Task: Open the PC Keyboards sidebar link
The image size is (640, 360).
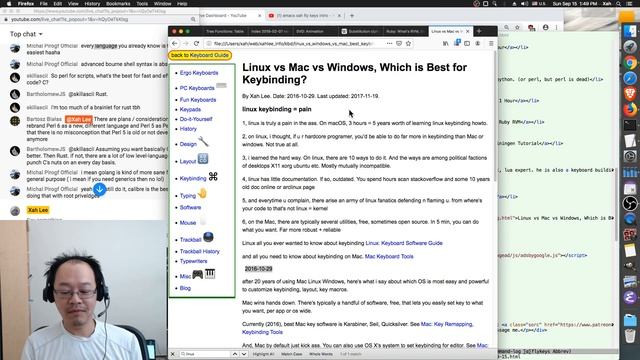Action: [197, 88]
